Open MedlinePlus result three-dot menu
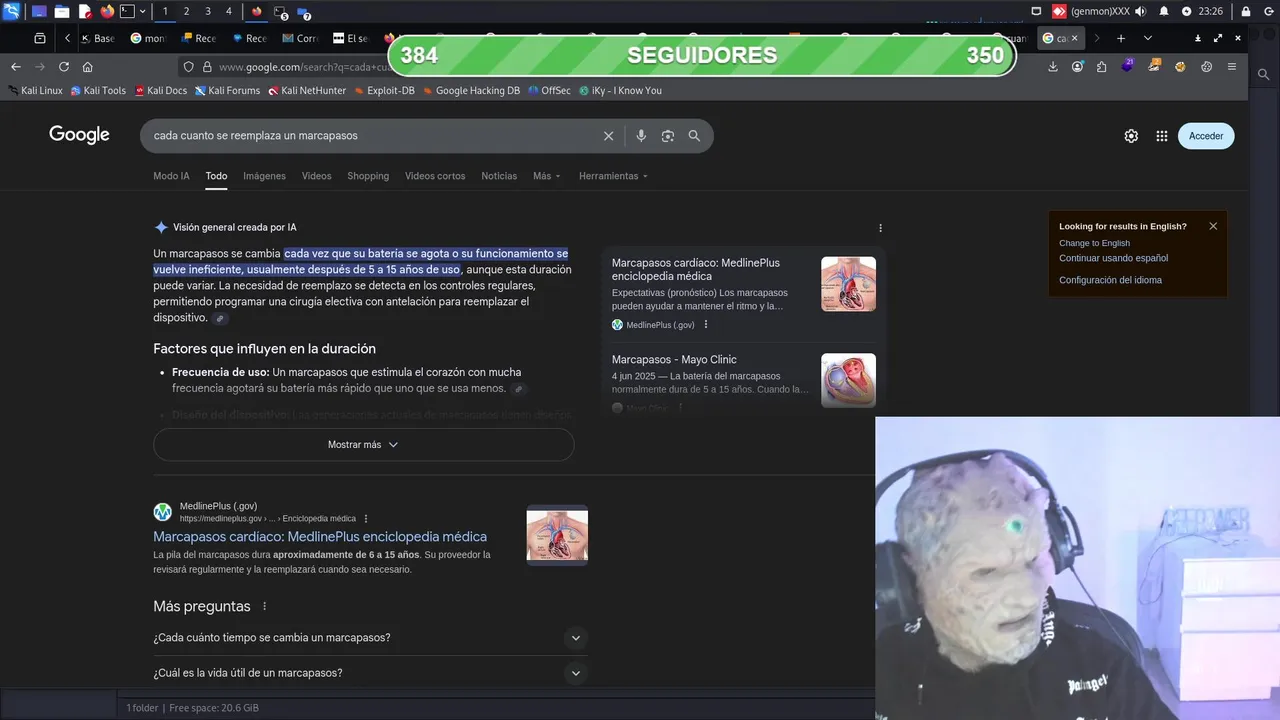This screenshot has width=1280, height=720. coord(366,519)
